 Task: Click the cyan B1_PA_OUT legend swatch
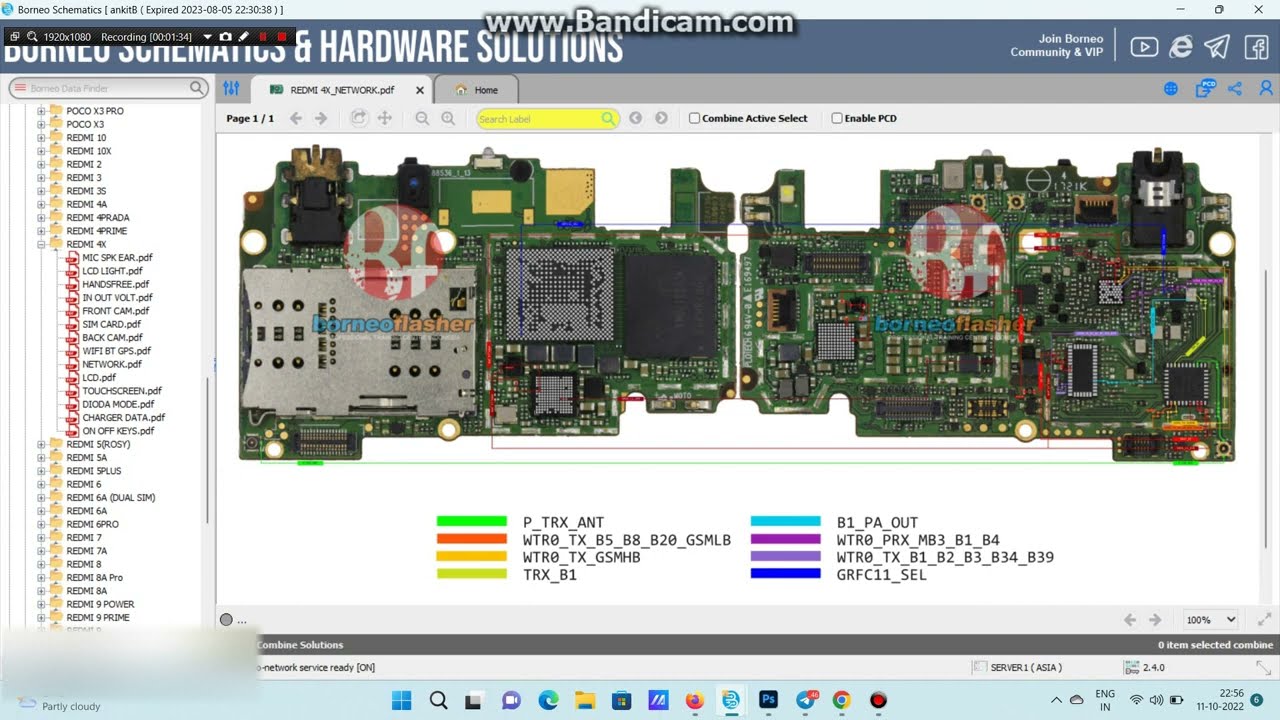point(786,521)
